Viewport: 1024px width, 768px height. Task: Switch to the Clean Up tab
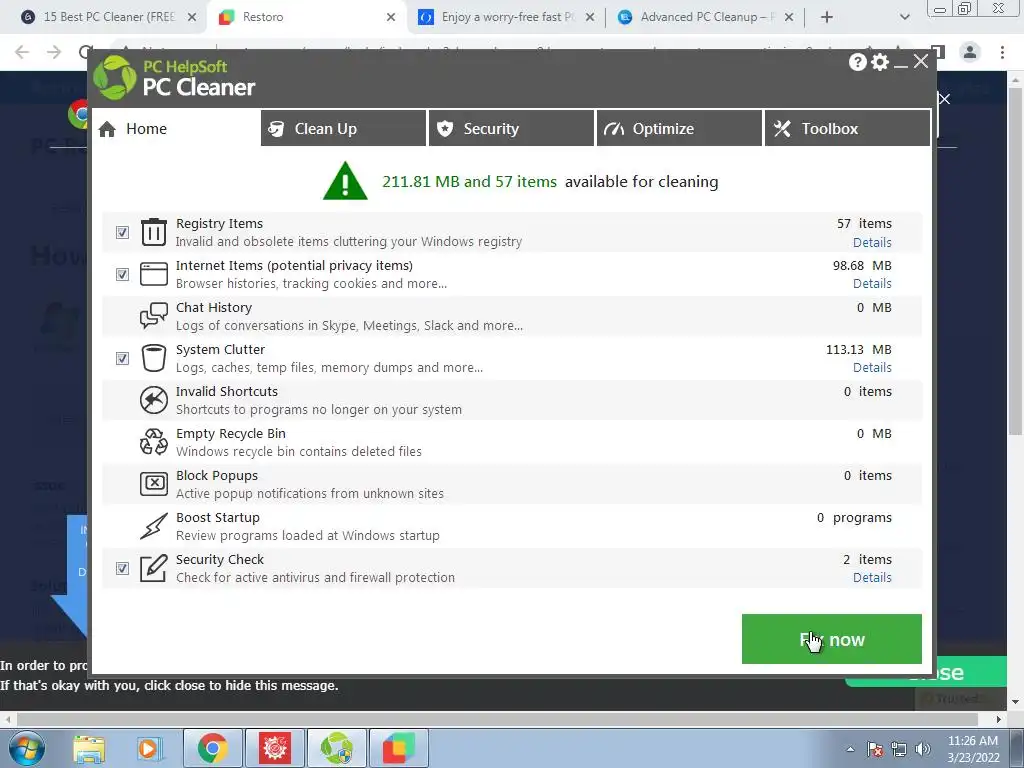(343, 129)
